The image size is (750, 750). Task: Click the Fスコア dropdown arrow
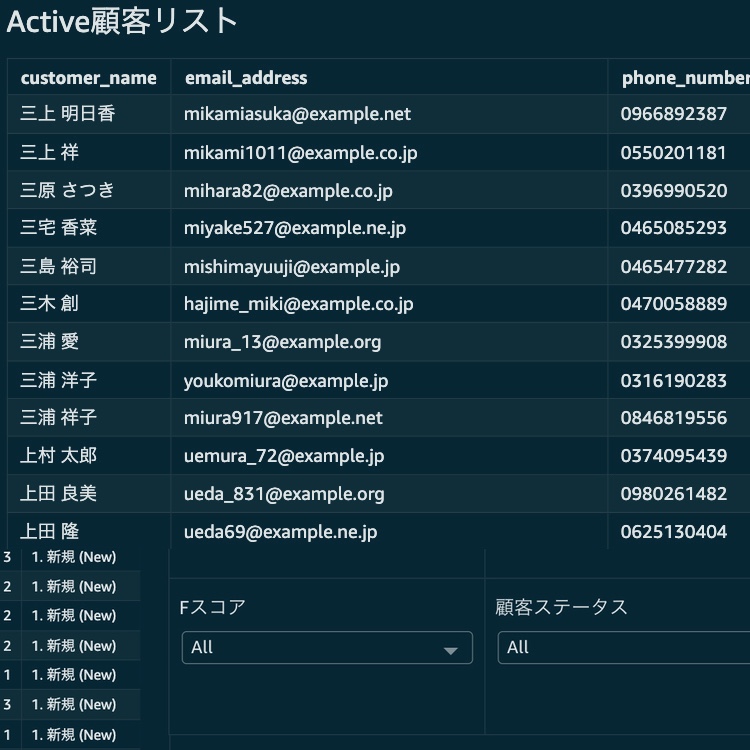click(x=452, y=649)
